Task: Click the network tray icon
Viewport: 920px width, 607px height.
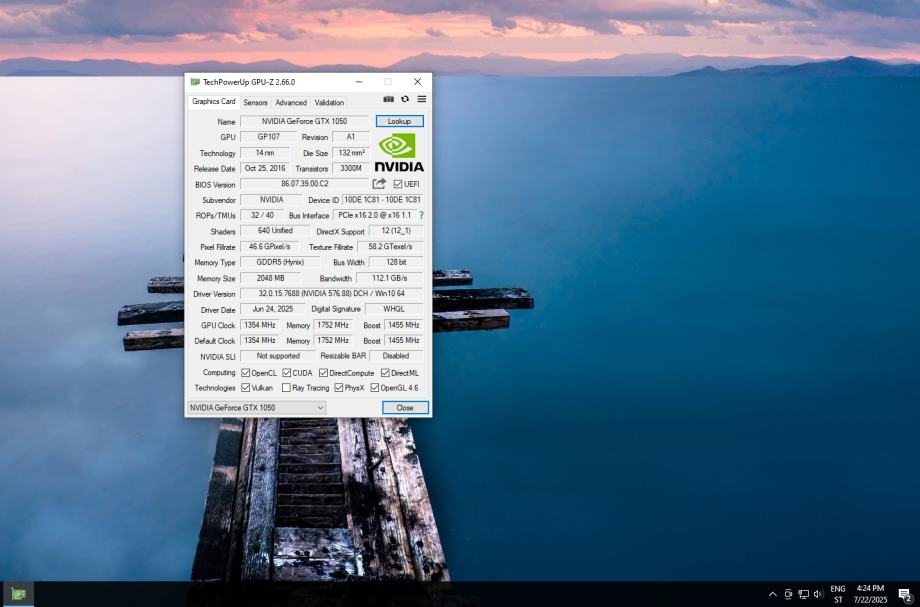Action: [803, 594]
